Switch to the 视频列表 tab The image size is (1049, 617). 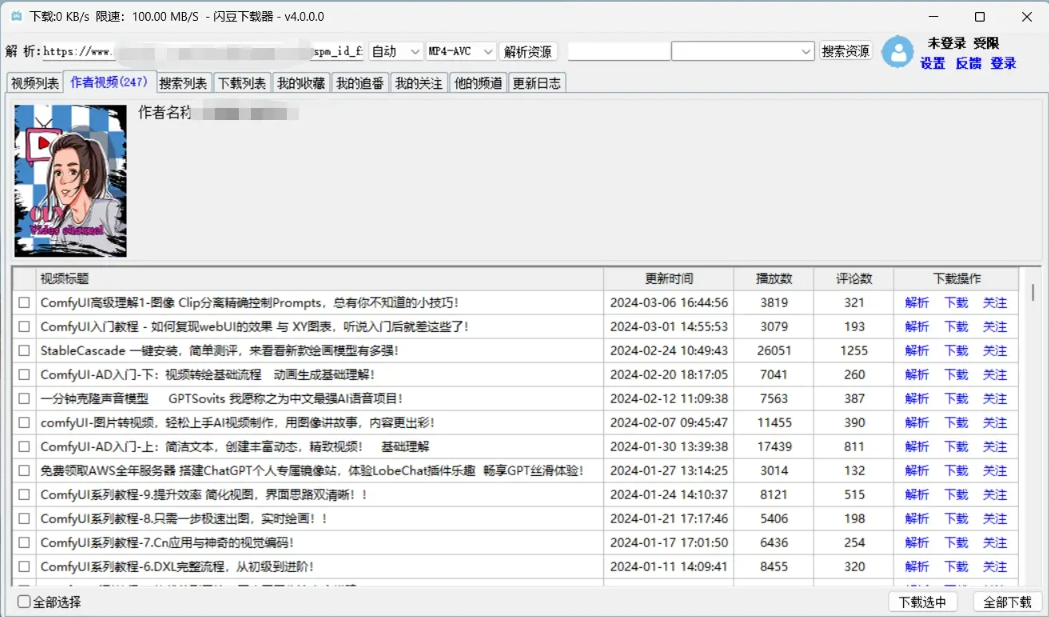click(35, 84)
